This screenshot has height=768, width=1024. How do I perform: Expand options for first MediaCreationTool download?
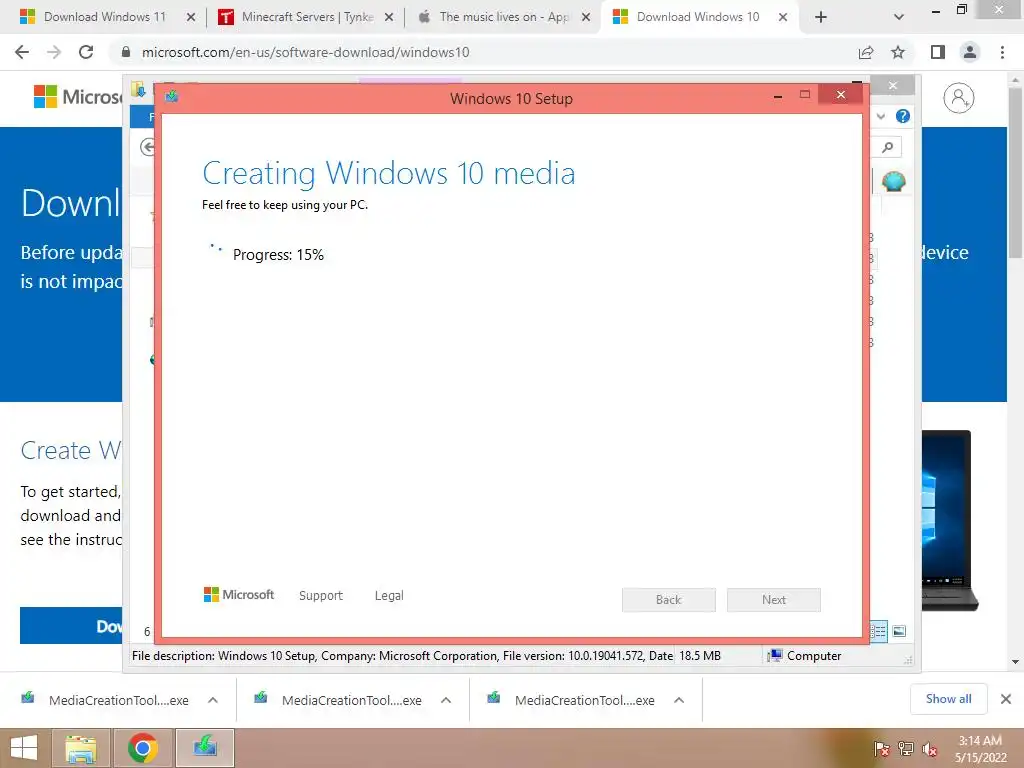pyautogui.click(x=213, y=700)
